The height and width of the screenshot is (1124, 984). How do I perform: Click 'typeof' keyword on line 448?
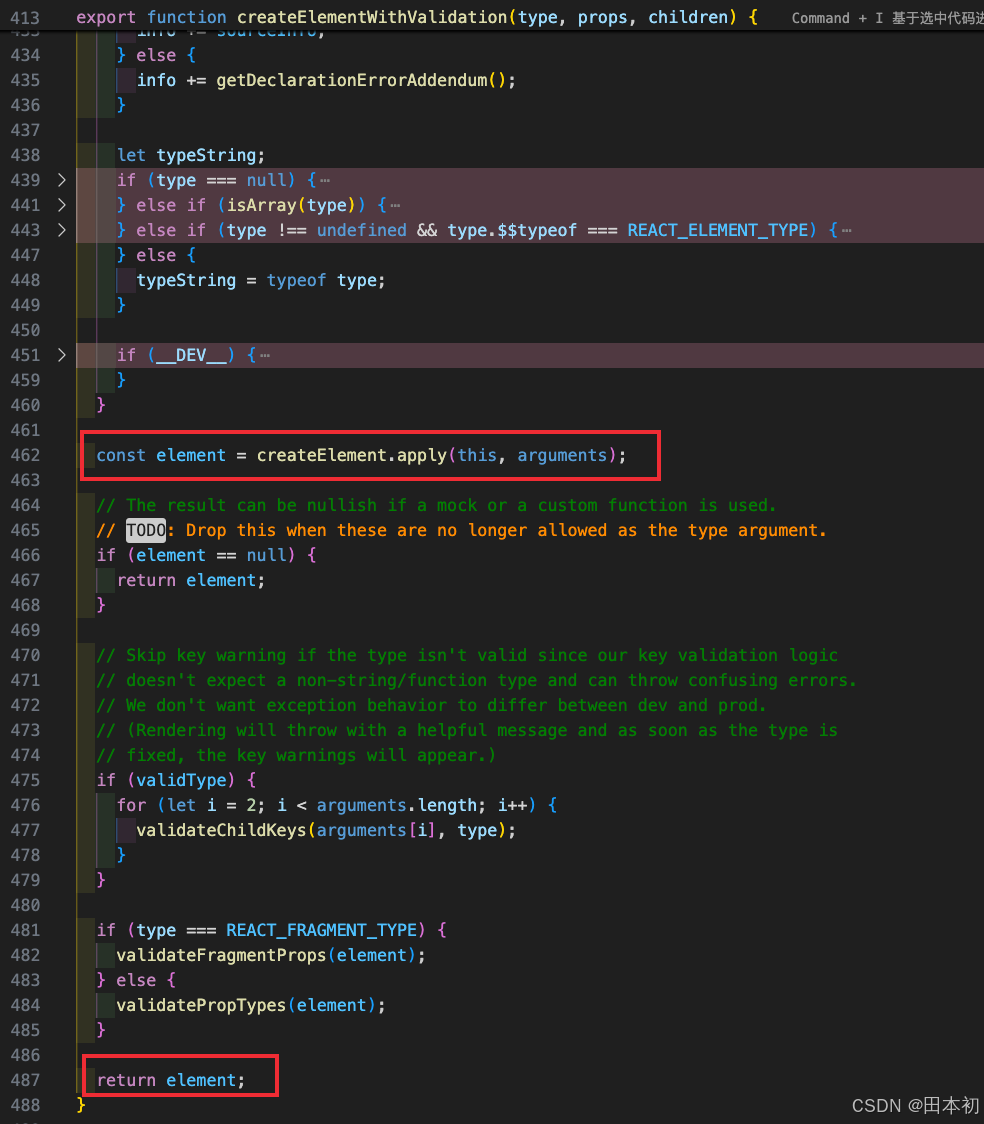tap(296, 280)
